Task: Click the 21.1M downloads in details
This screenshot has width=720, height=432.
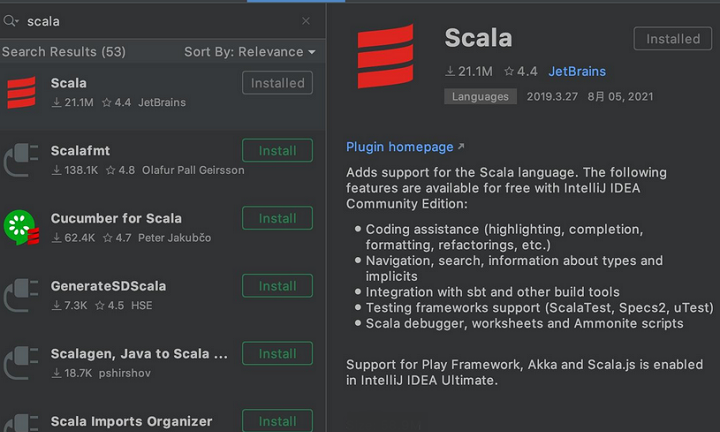Action: pos(469,71)
